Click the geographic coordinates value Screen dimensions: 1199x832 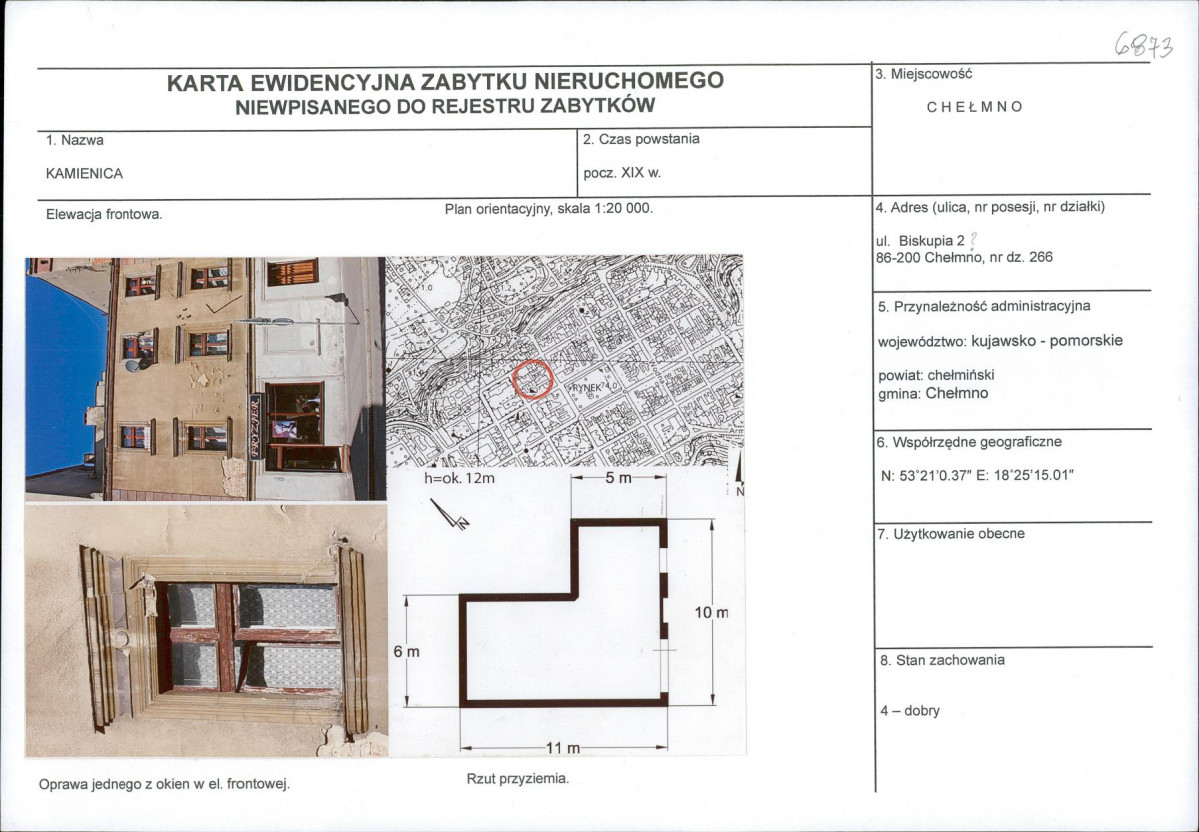pos(977,475)
